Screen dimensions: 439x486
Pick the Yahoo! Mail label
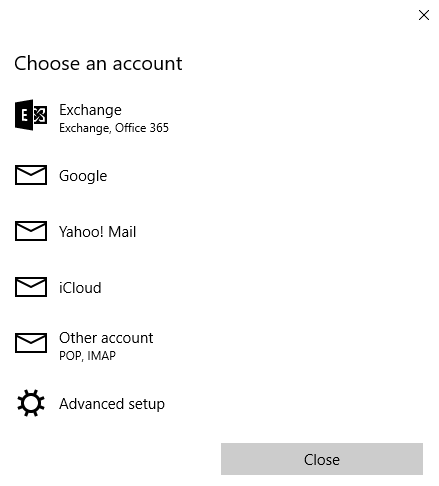click(x=98, y=232)
